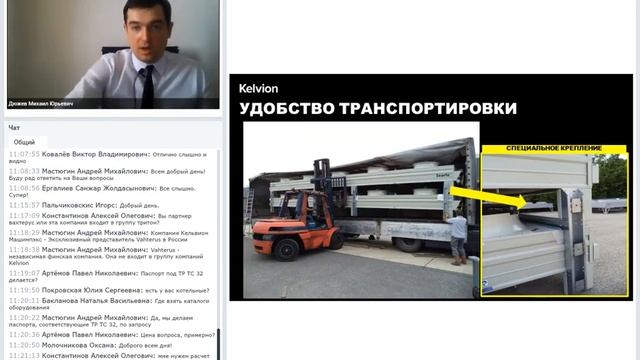Click Мастюгин's 11:08:33 "Всем добрый день" message
The image size is (640, 360).
tap(107, 175)
